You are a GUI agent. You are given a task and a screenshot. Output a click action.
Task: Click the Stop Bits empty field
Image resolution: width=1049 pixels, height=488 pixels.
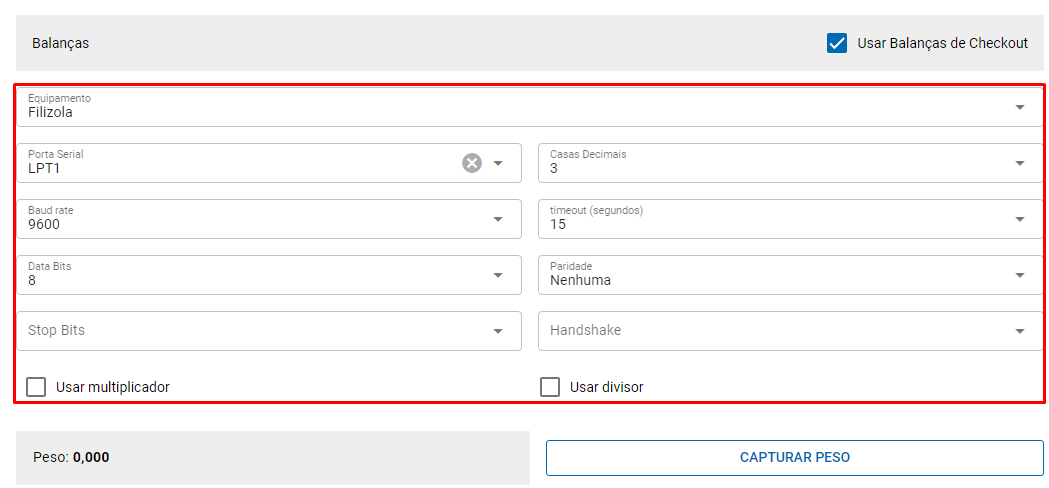250,331
